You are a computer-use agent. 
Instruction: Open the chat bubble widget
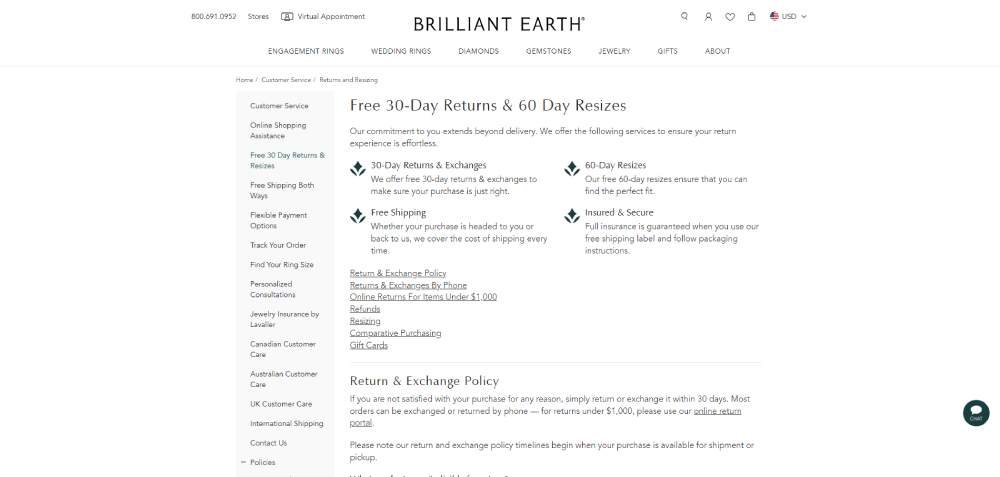coord(976,413)
